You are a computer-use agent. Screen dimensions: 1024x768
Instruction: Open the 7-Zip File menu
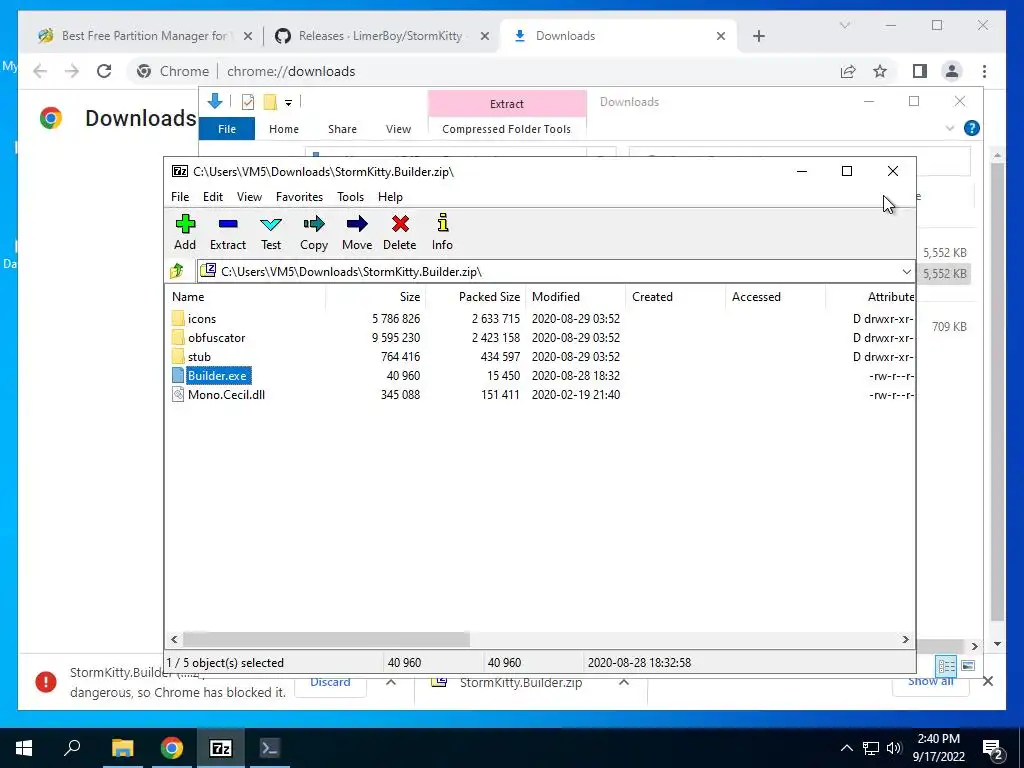pos(180,197)
